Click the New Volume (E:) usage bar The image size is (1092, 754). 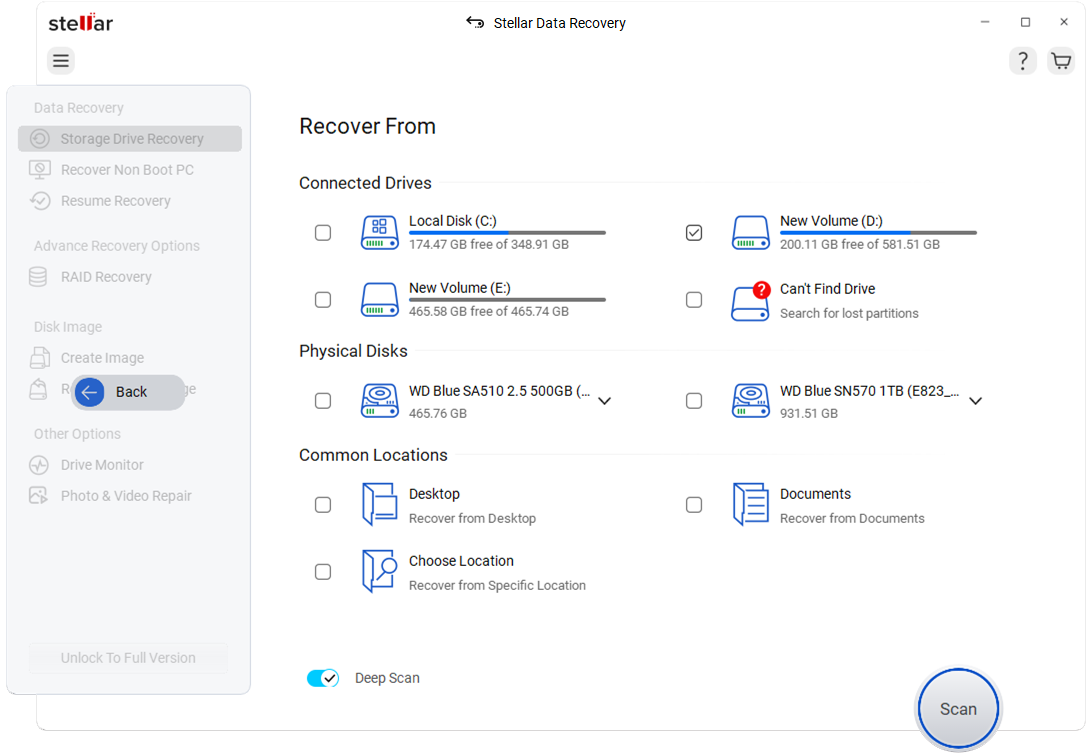[507, 300]
